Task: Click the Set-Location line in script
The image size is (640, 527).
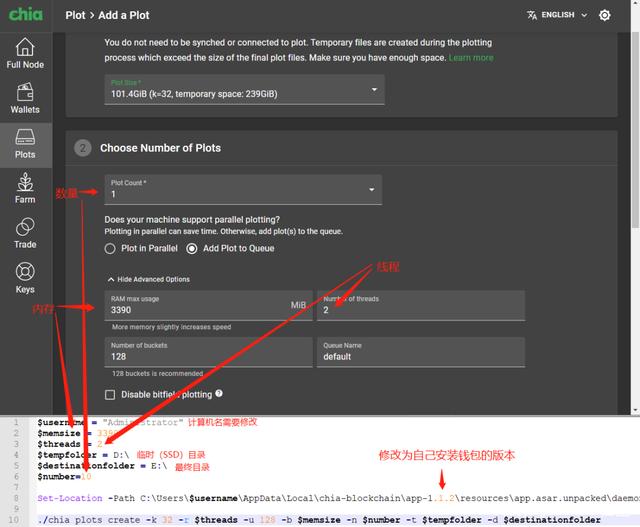Action: coord(338,498)
